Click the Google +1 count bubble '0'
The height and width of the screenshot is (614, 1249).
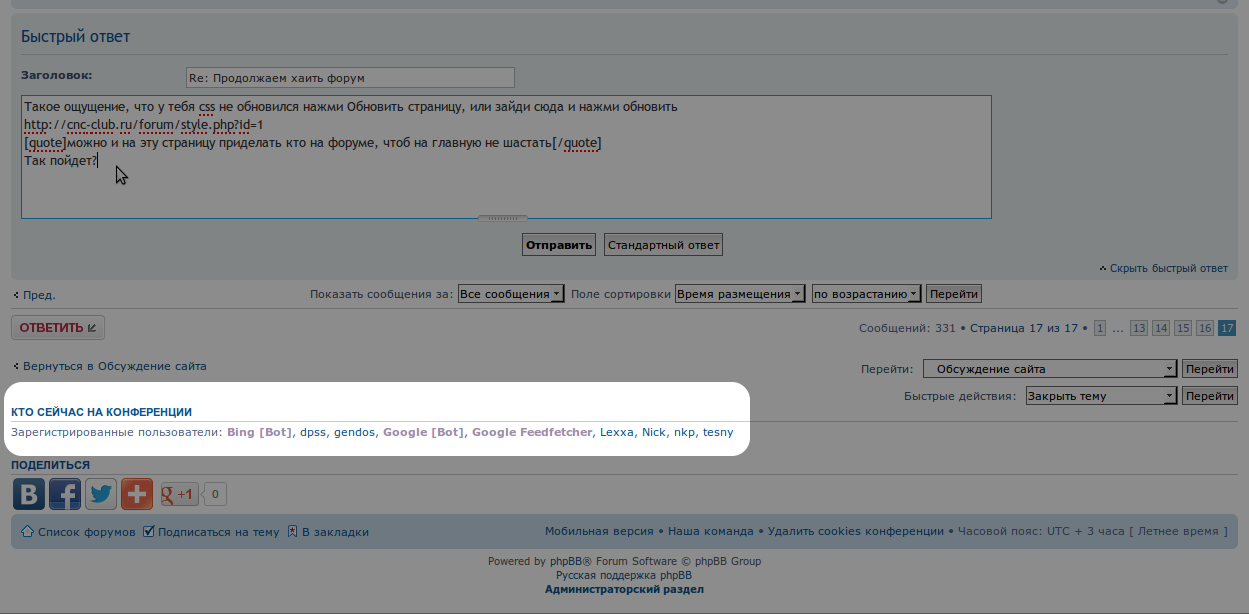click(x=215, y=494)
